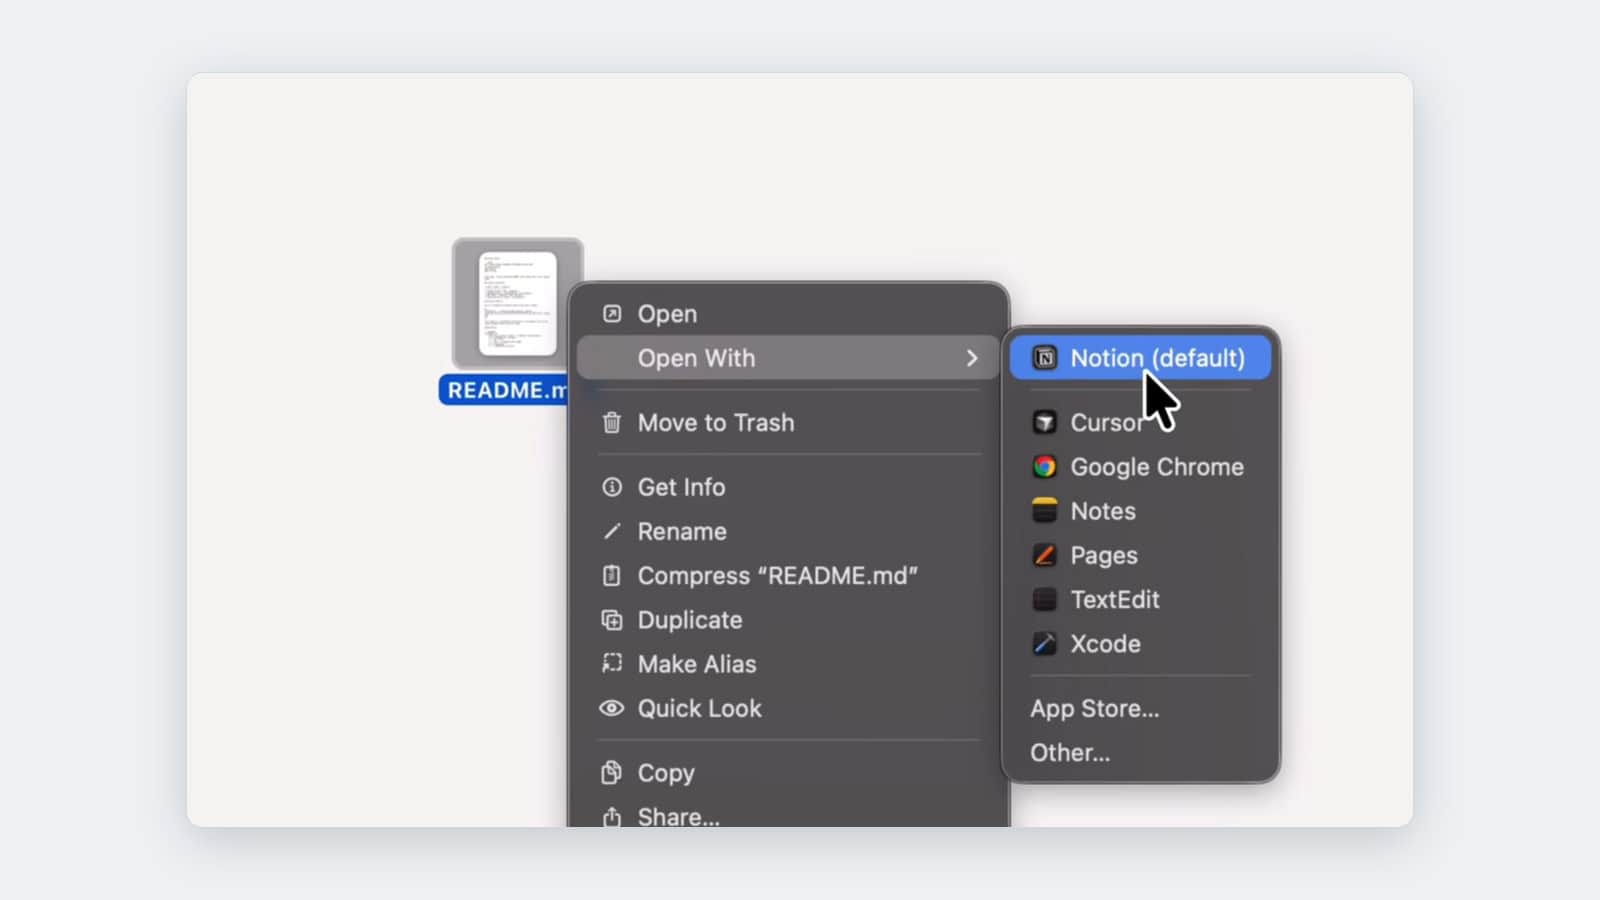
Task: Click the Google Chrome icon
Action: [x=1044, y=467]
